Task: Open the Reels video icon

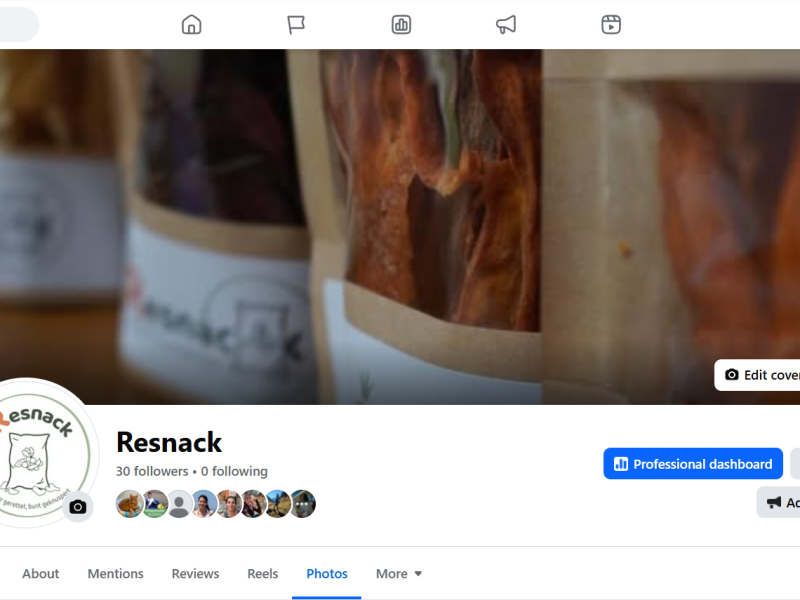Action: pyautogui.click(x=610, y=25)
